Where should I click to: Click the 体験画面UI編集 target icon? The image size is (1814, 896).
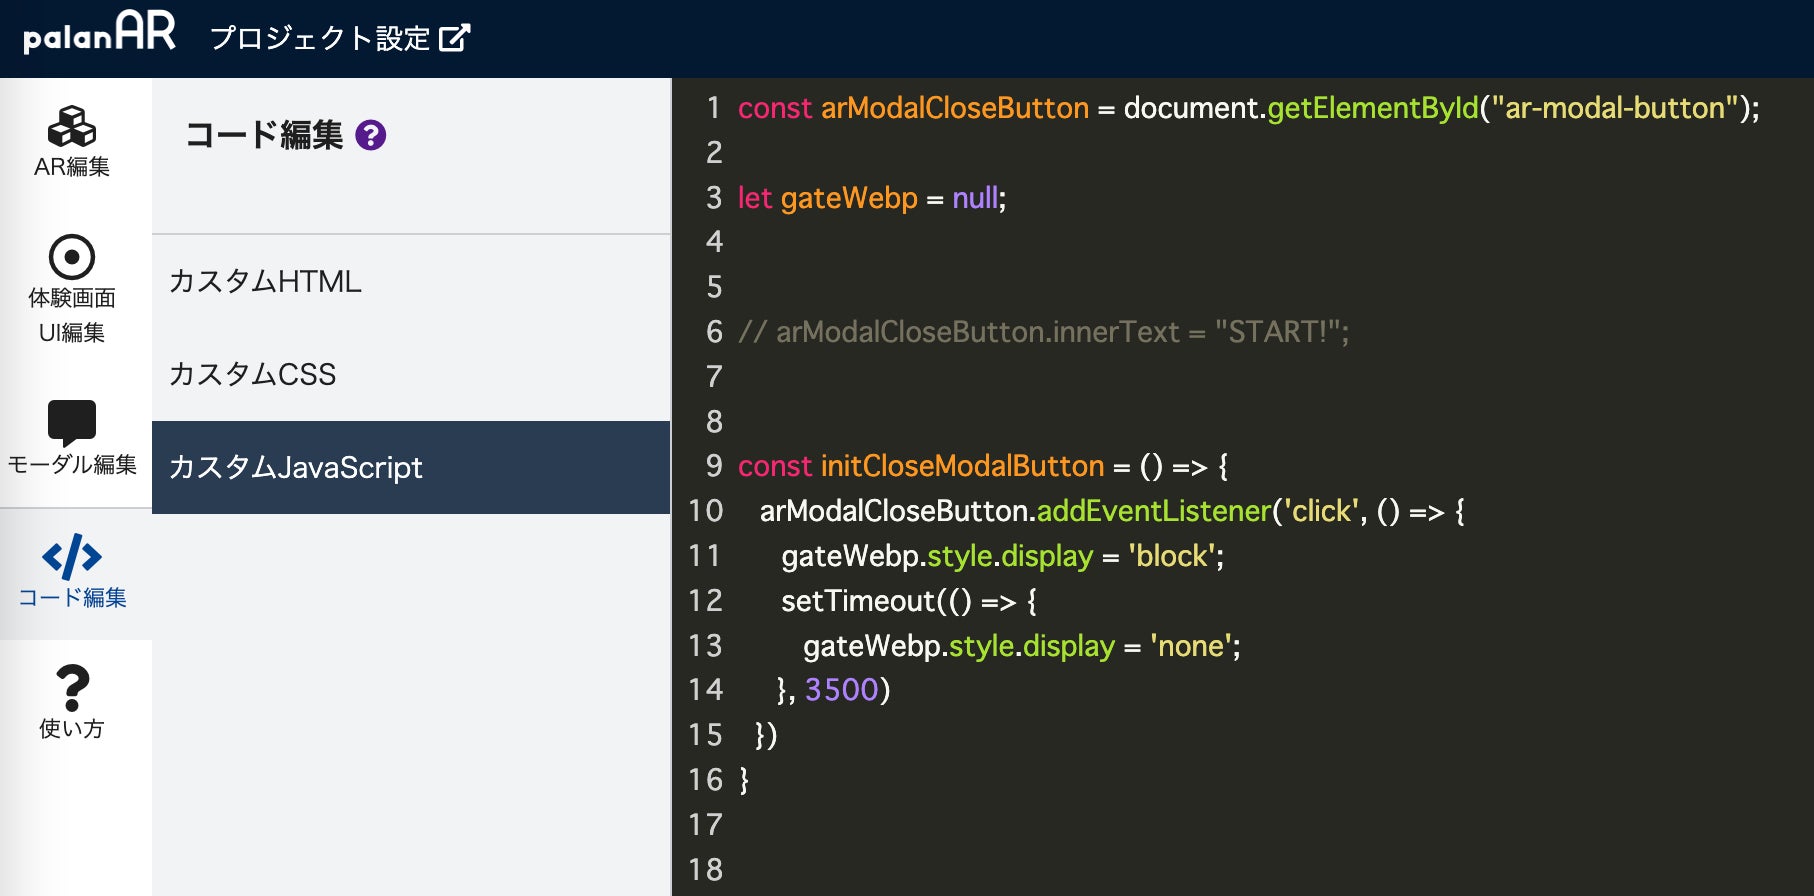pos(72,257)
